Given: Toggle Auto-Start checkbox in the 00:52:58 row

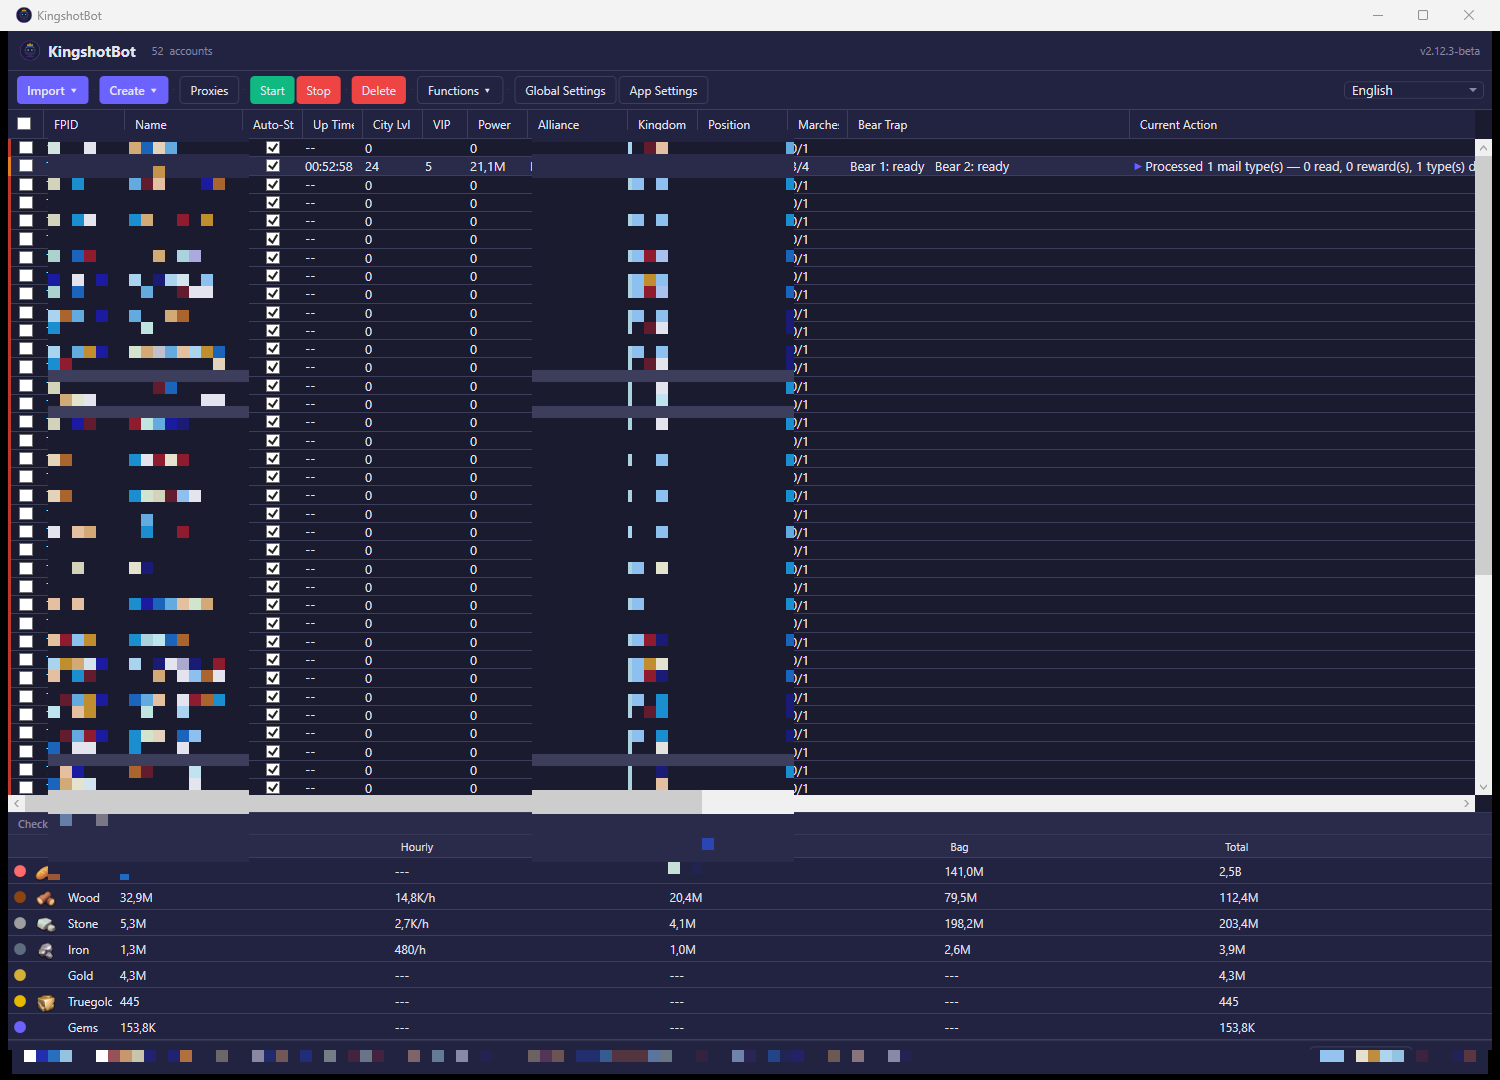Looking at the screenshot, I should coord(273,166).
